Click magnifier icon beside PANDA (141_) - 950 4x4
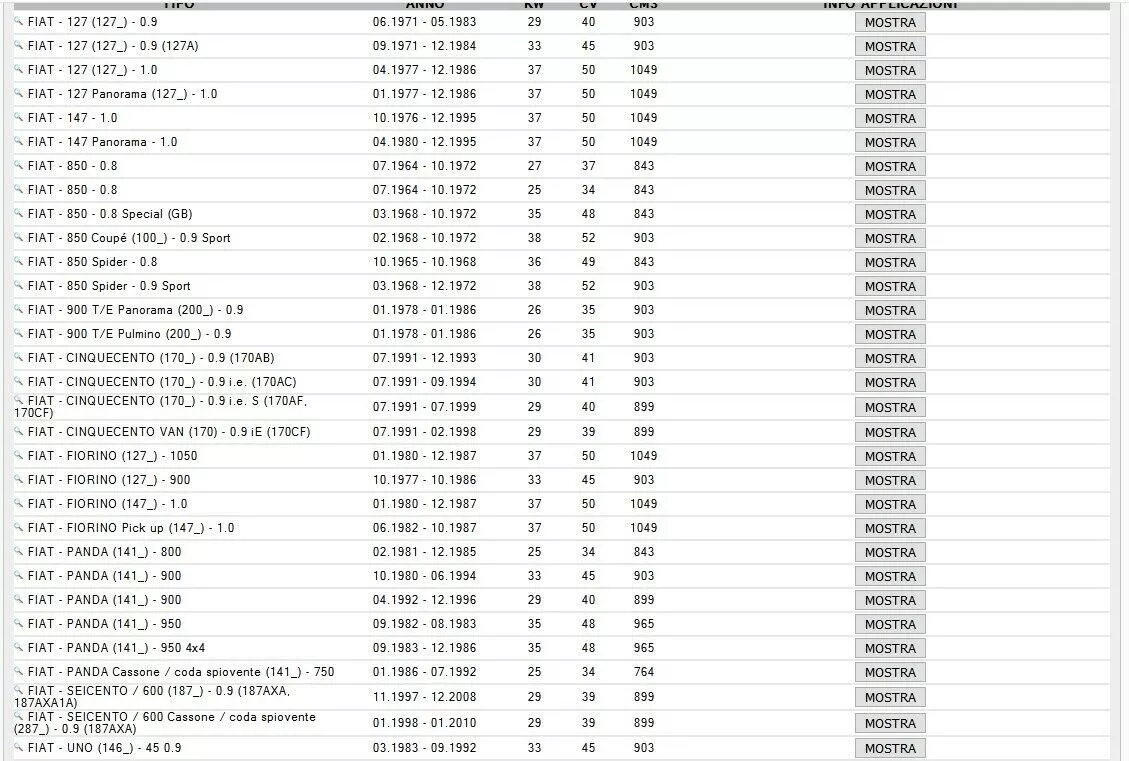 [x=19, y=647]
